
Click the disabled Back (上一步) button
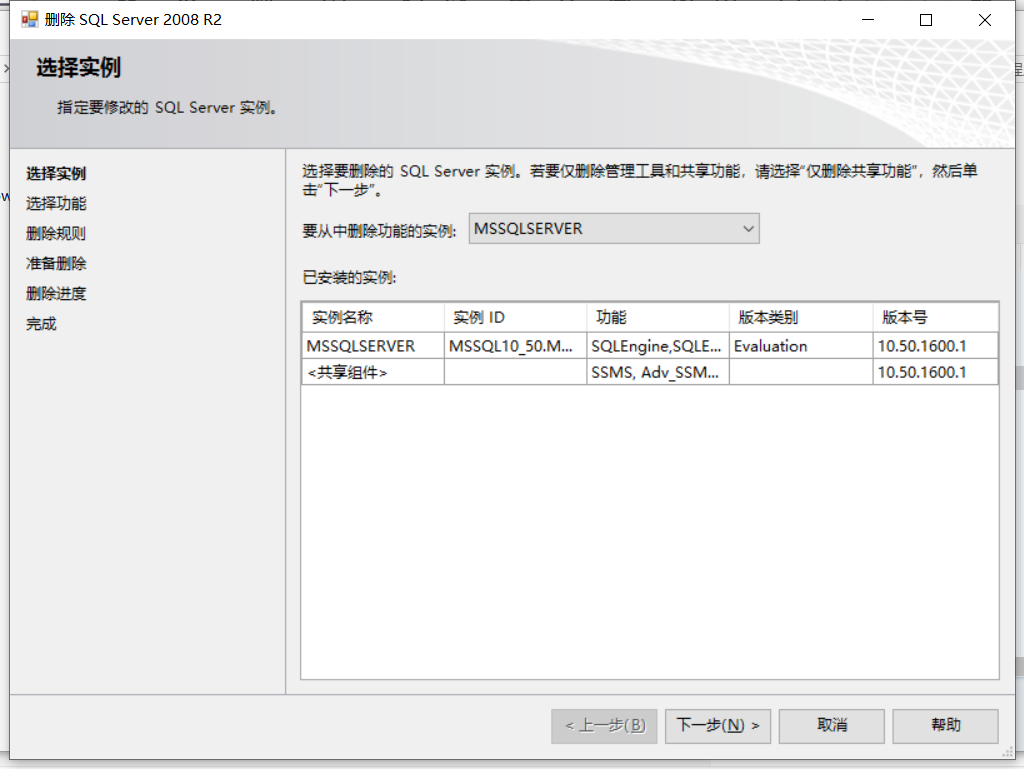point(604,726)
